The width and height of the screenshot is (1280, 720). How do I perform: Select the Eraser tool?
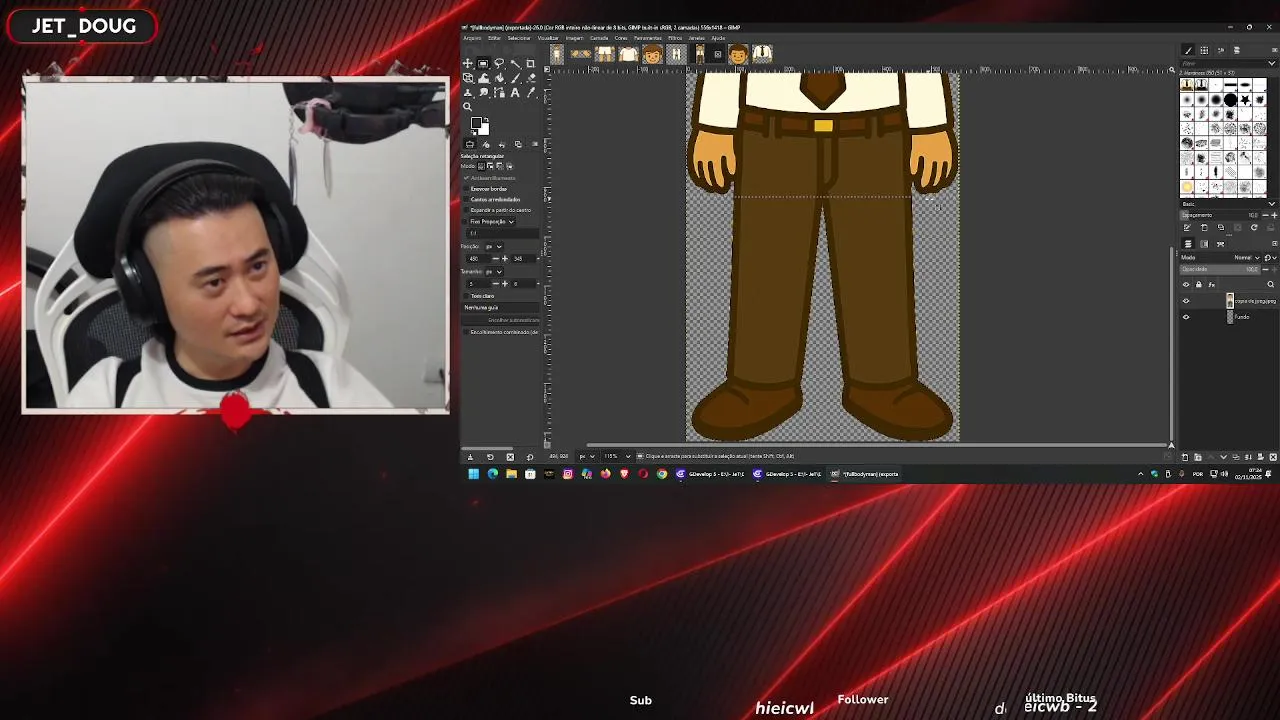tap(531, 78)
